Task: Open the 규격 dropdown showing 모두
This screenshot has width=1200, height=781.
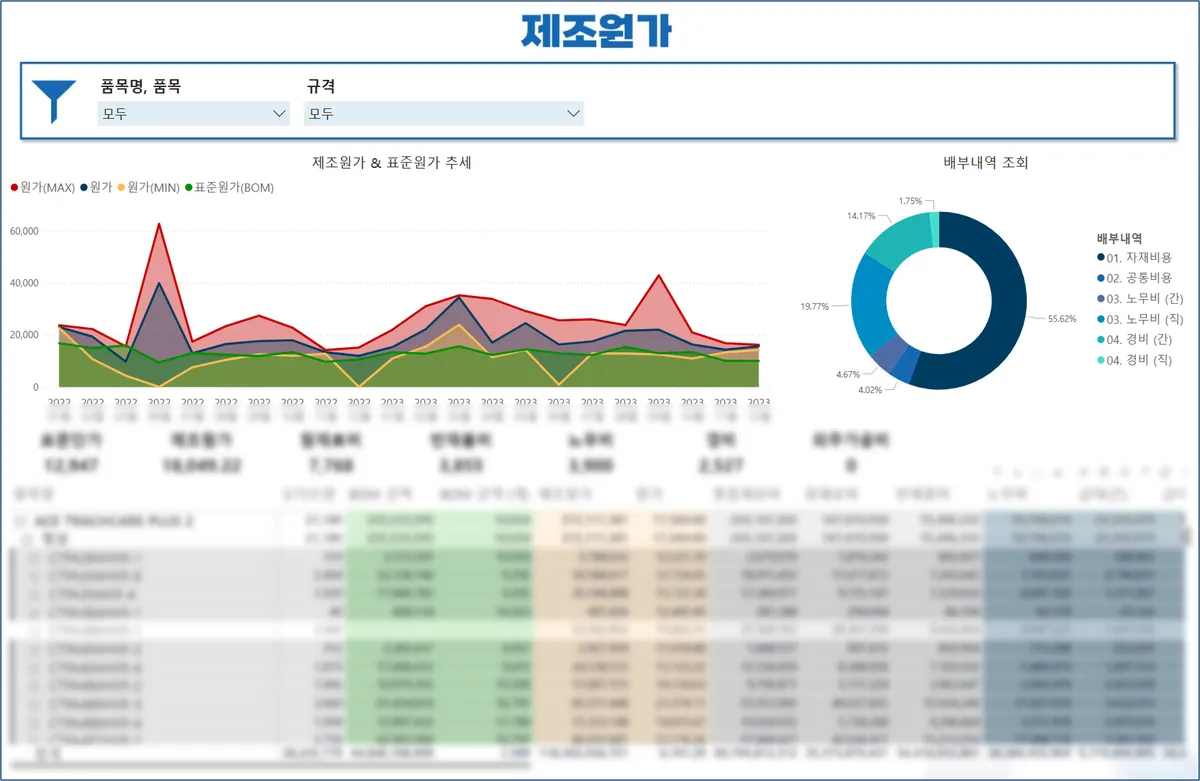Action: click(444, 114)
